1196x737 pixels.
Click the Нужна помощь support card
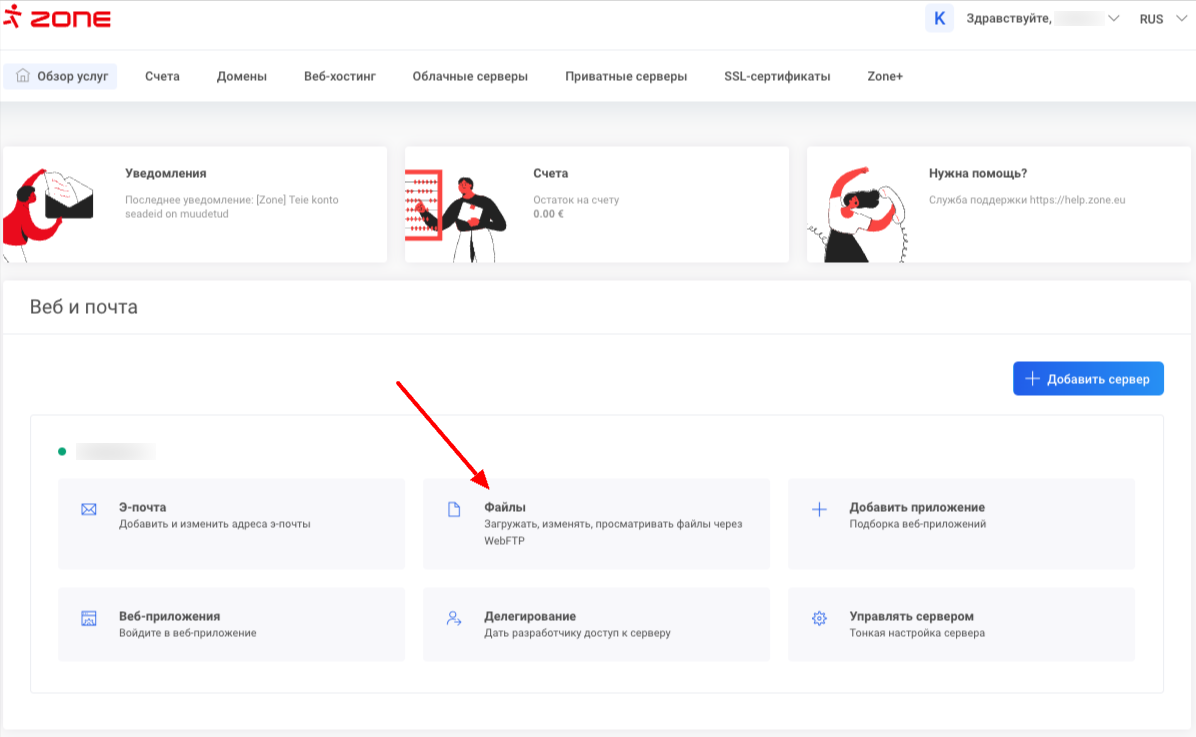click(999, 204)
